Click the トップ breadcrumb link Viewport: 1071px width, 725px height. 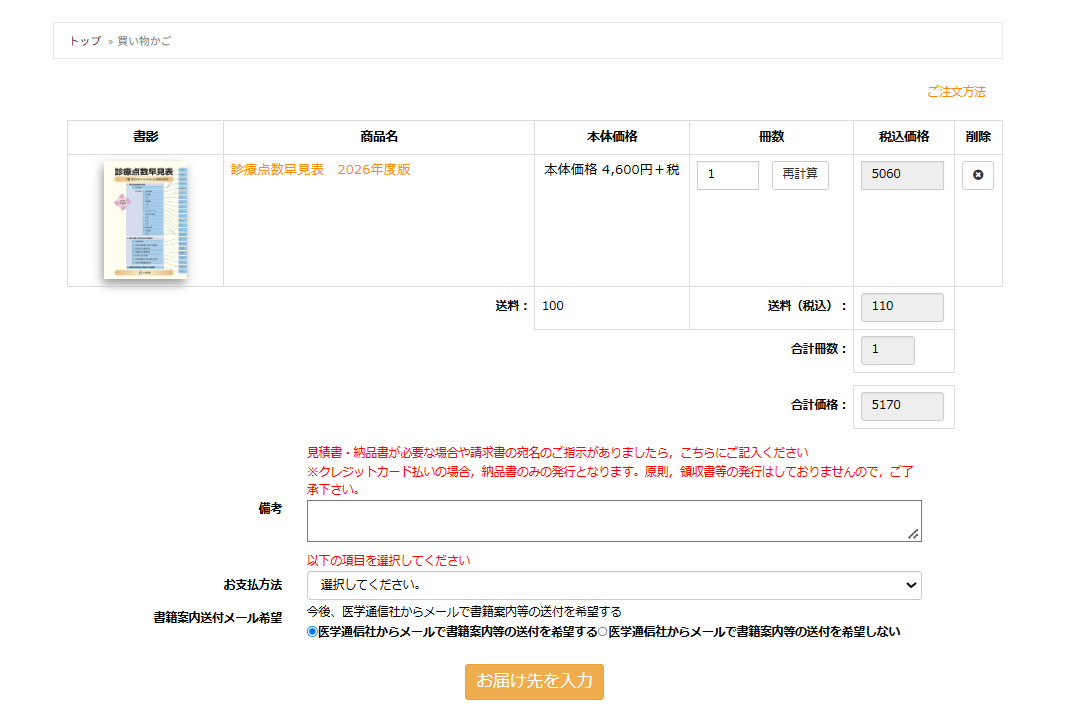pyautogui.click(x=85, y=41)
